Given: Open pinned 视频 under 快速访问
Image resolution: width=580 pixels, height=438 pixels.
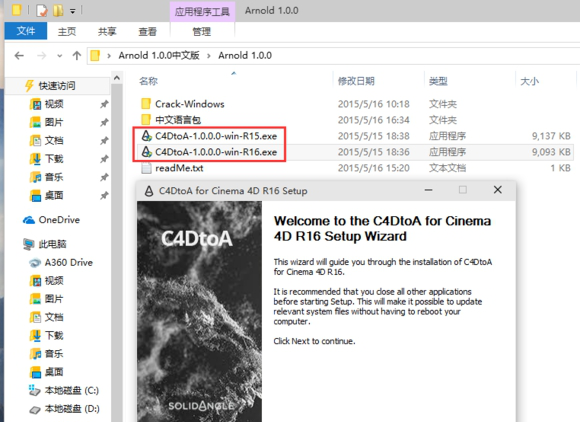Looking at the screenshot, I should pyautogui.click(x=54, y=104).
